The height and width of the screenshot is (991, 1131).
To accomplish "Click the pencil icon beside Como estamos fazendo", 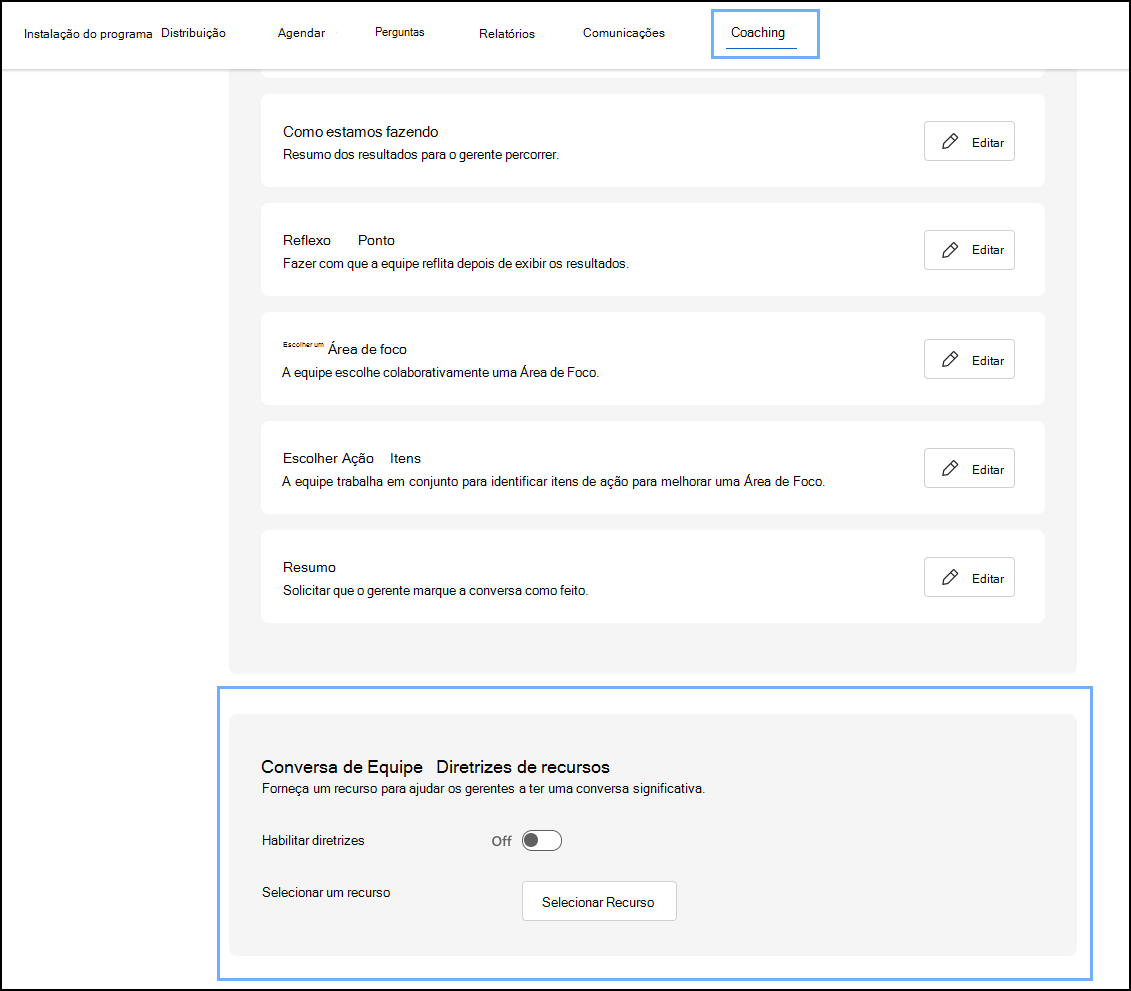I will [948, 140].
